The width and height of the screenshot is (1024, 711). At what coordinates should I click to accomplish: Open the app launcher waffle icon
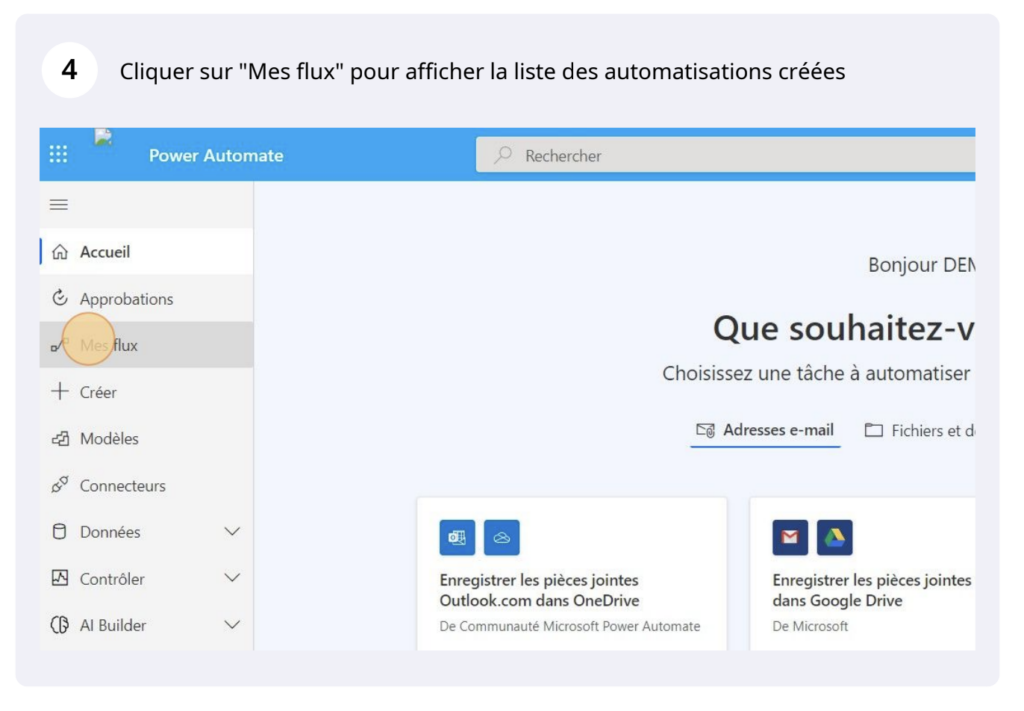[59, 154]
